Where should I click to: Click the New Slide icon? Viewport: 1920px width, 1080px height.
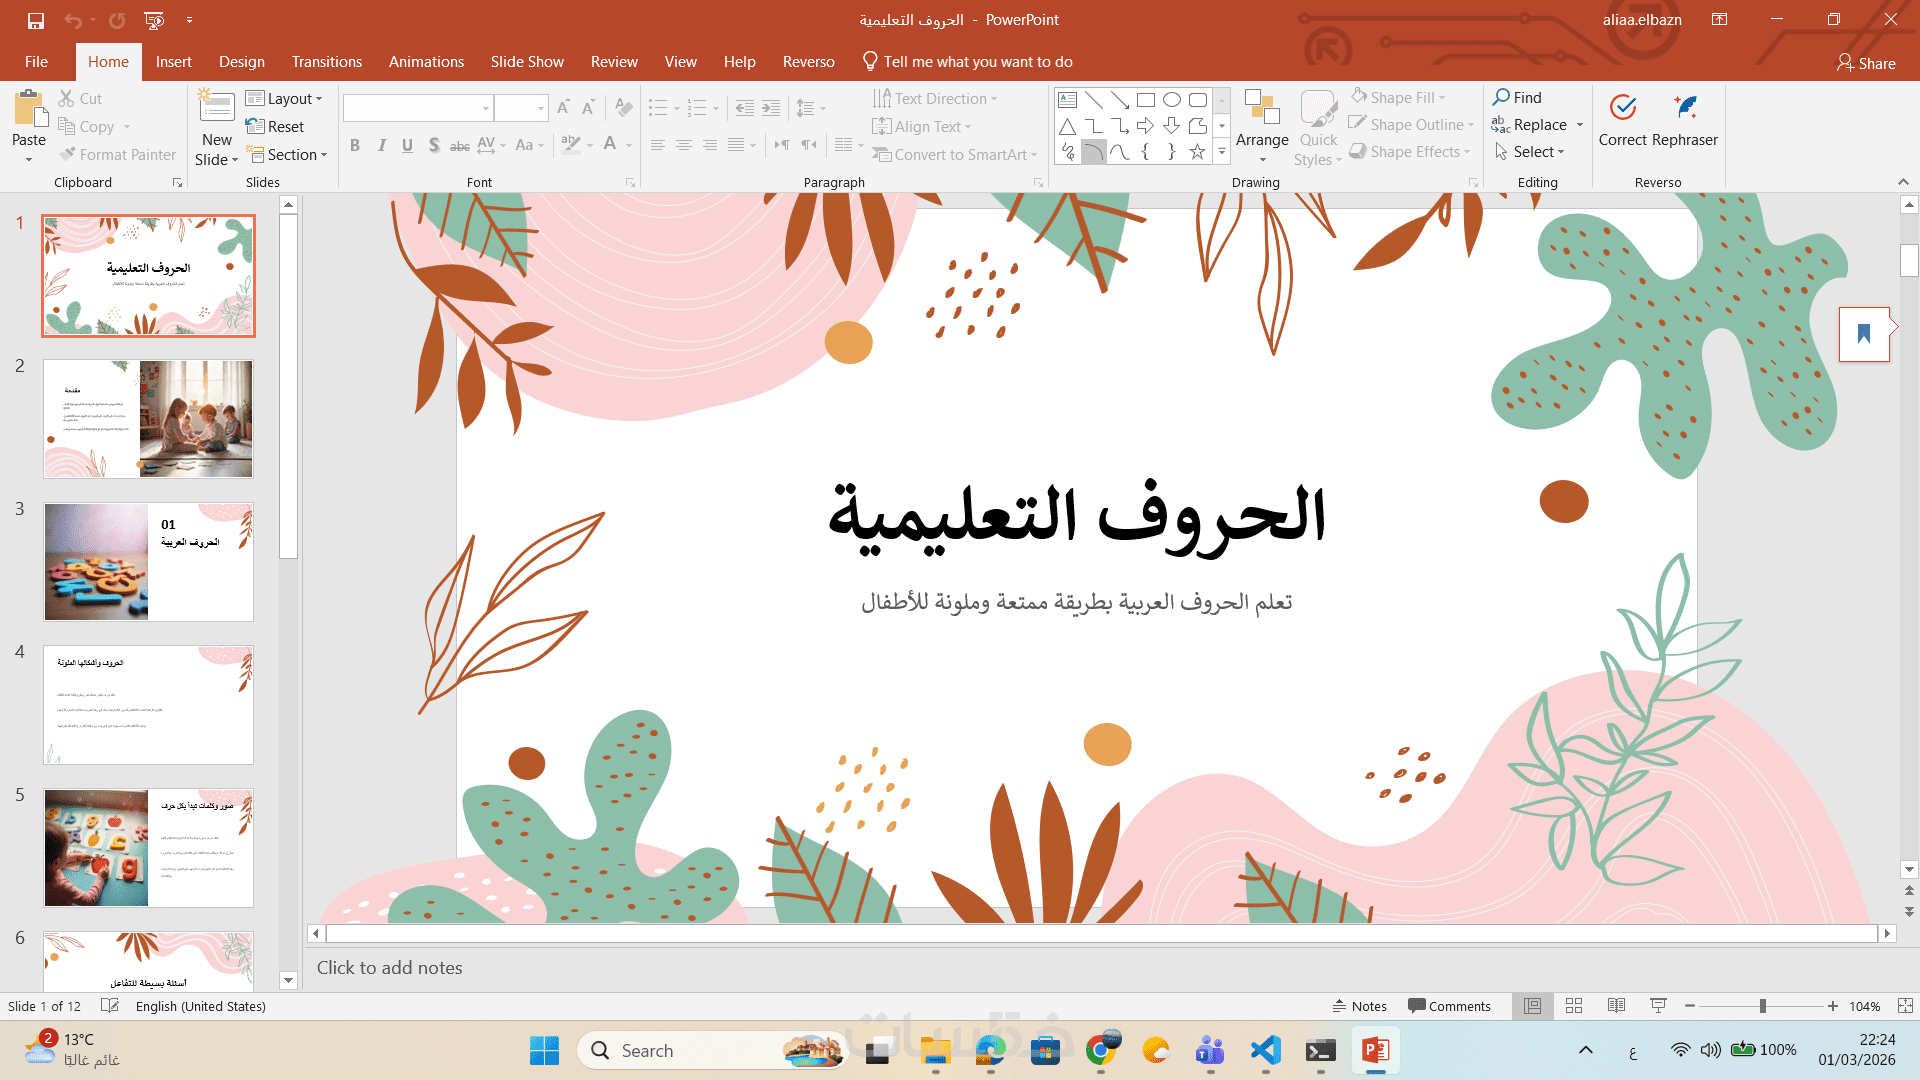[x=216, y=108]
